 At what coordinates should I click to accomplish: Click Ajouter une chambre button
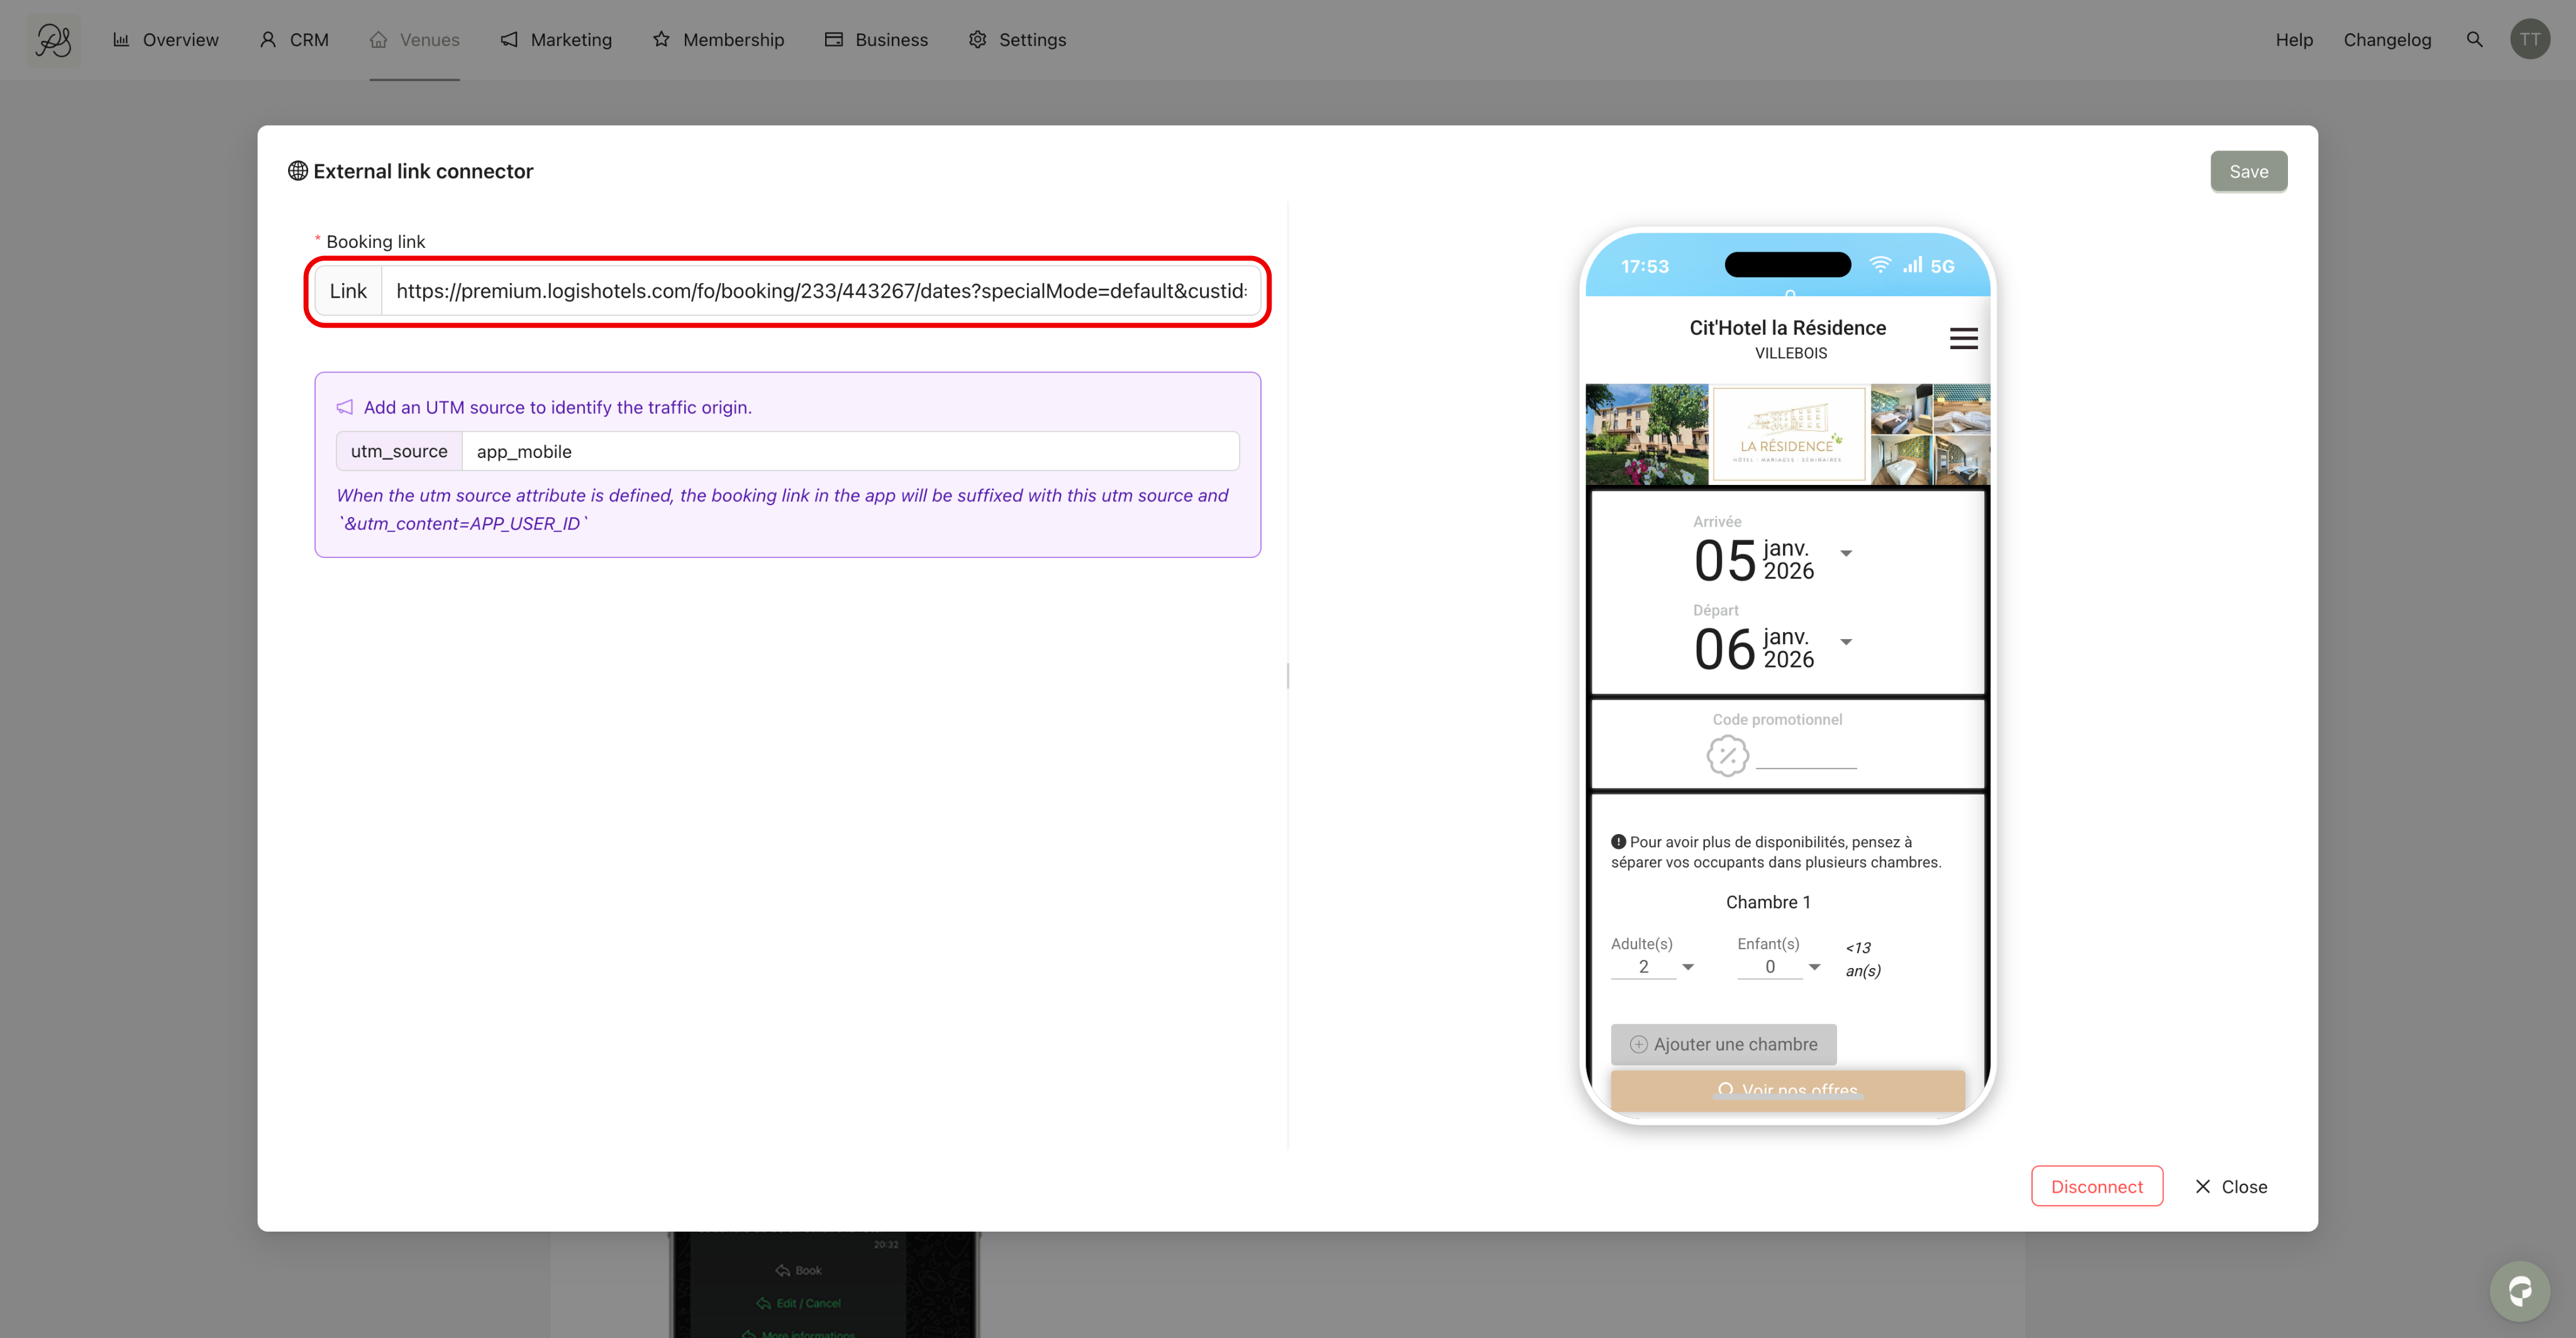coord(1723,1044)
